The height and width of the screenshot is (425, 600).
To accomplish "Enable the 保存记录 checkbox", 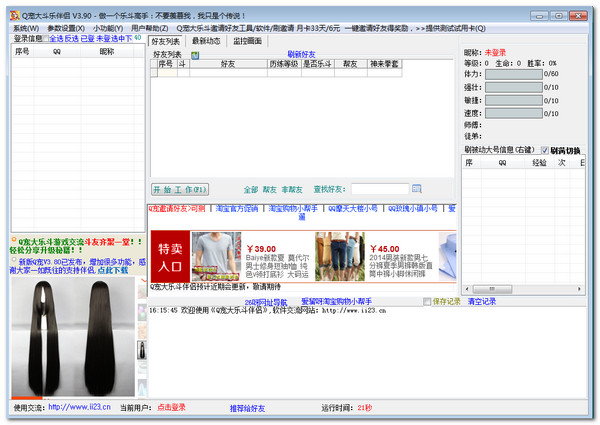I will coord(428,301).
